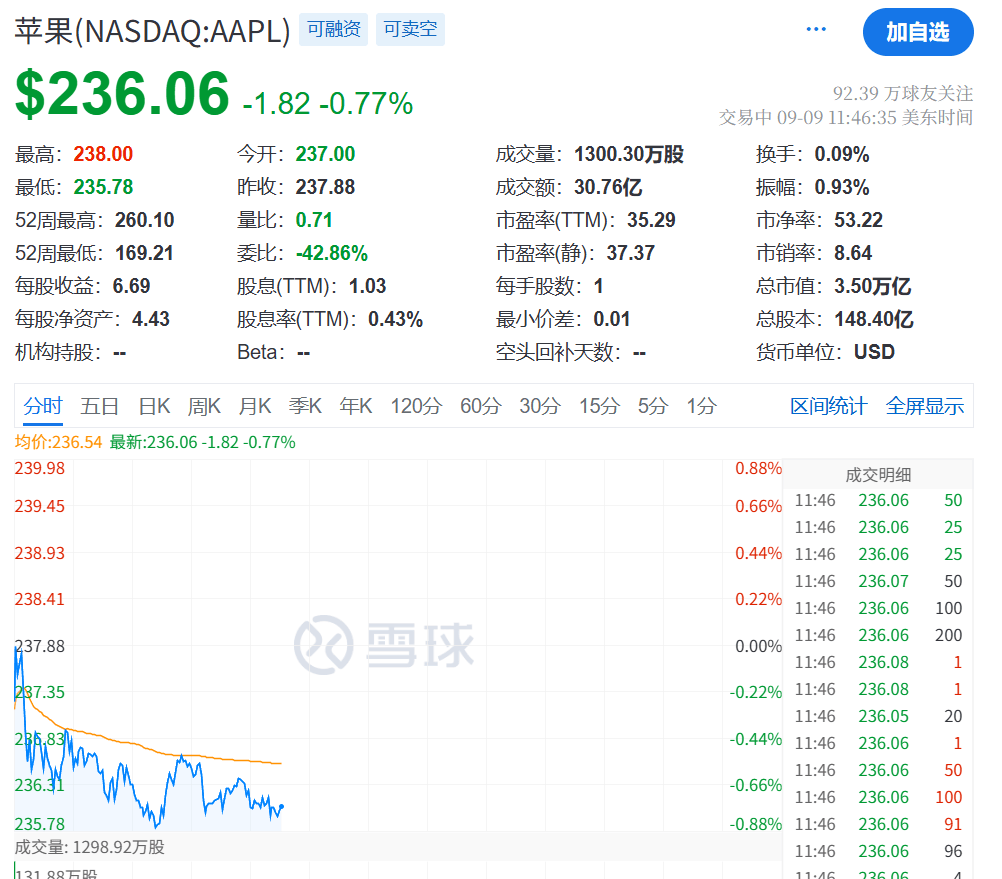Screen dimensions: 1002x879
Task: Open the more options (...) icon
Action: tap(815, 29)
